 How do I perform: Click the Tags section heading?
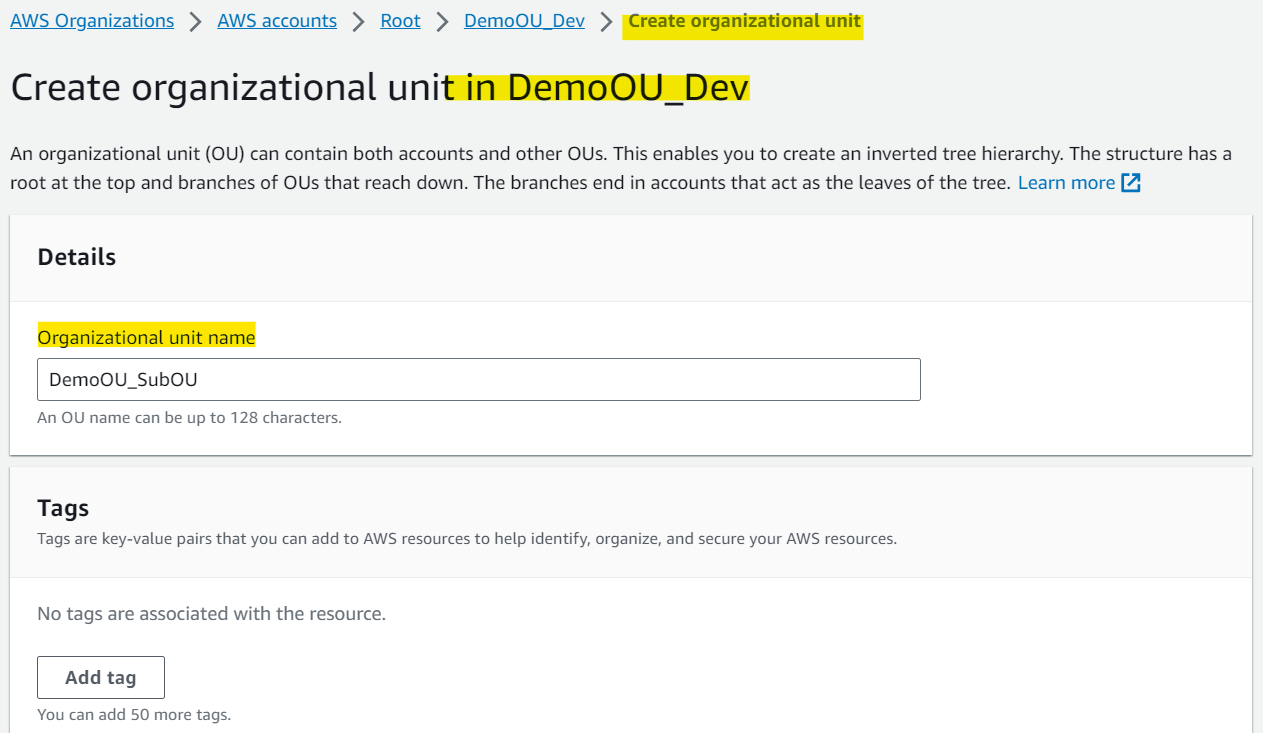[x=63, y=508]
